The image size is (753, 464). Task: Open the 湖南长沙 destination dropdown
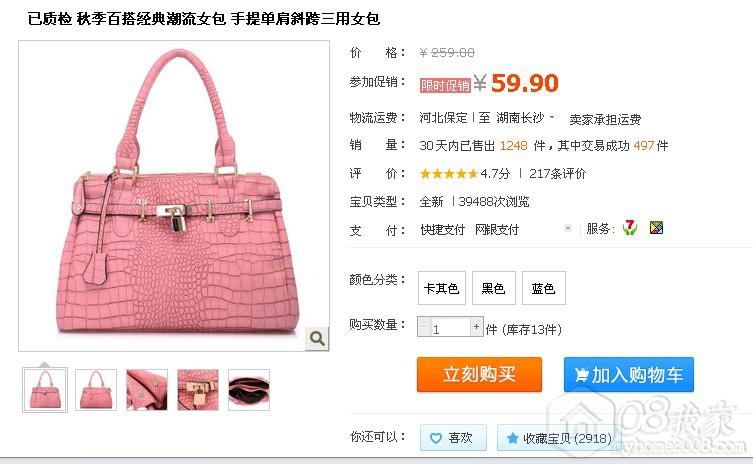[x=526, y=118]
